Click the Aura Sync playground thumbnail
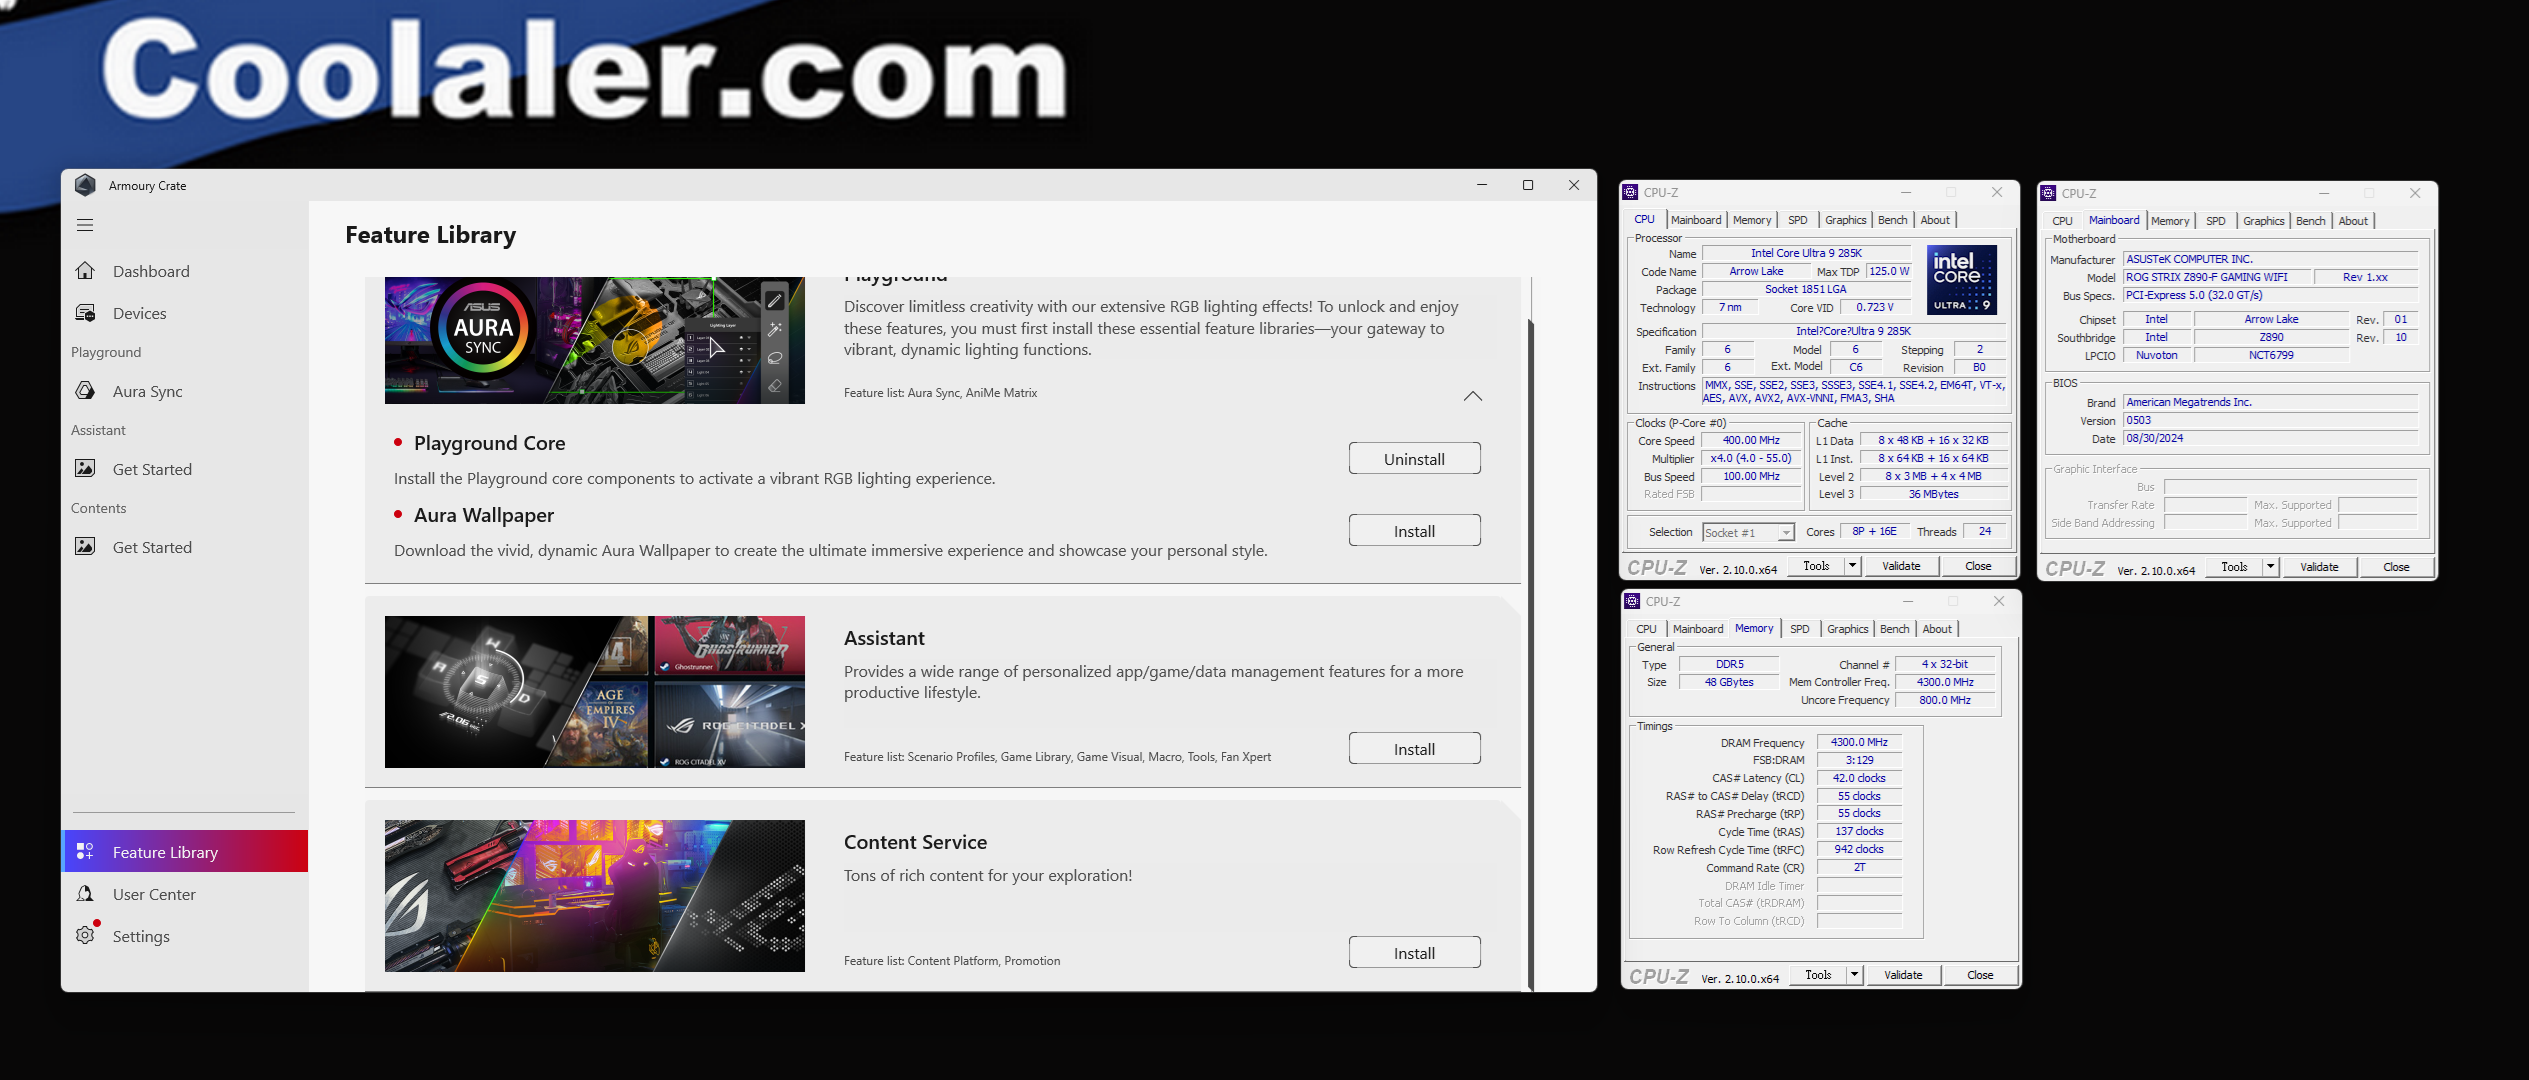The height and width of the screenshot is (1080, 2529). click(x=595, y=340)
